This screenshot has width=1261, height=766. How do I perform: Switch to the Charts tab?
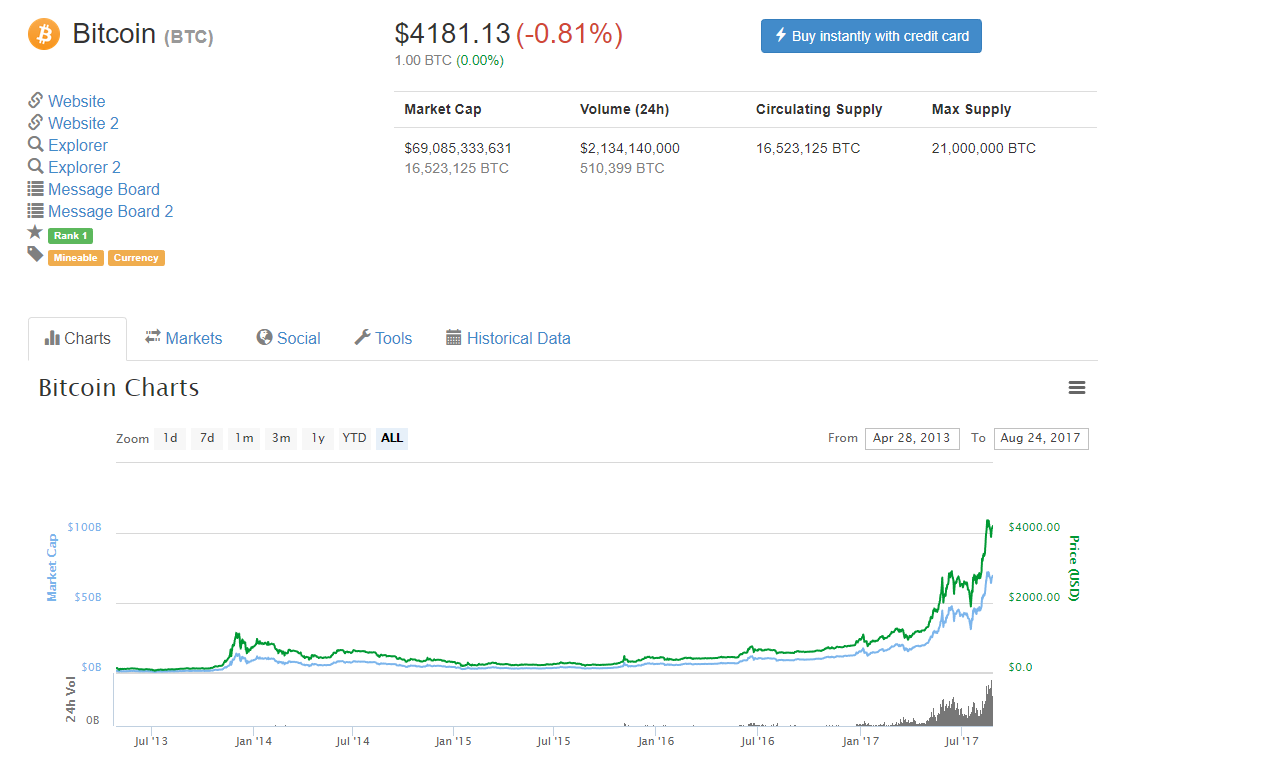pyautogui.click(x=77, y=338)
